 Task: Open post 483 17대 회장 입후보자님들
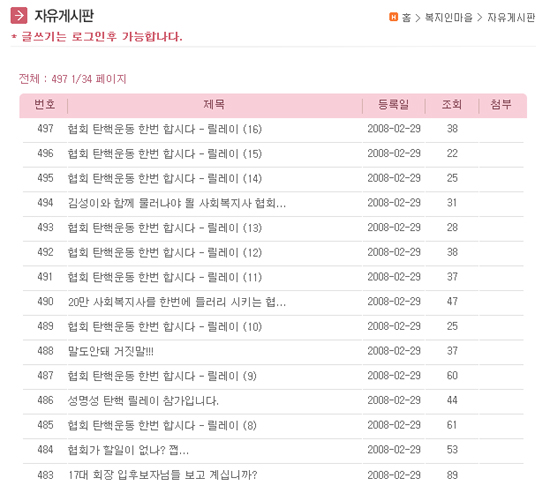(x=162, y=475)
